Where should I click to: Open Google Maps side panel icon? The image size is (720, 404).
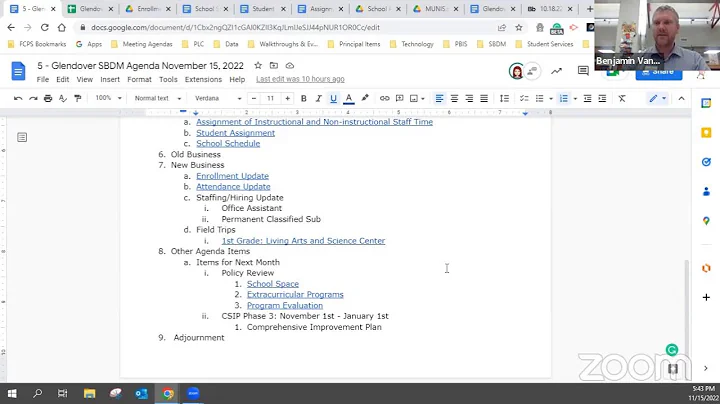click(706, 221)
